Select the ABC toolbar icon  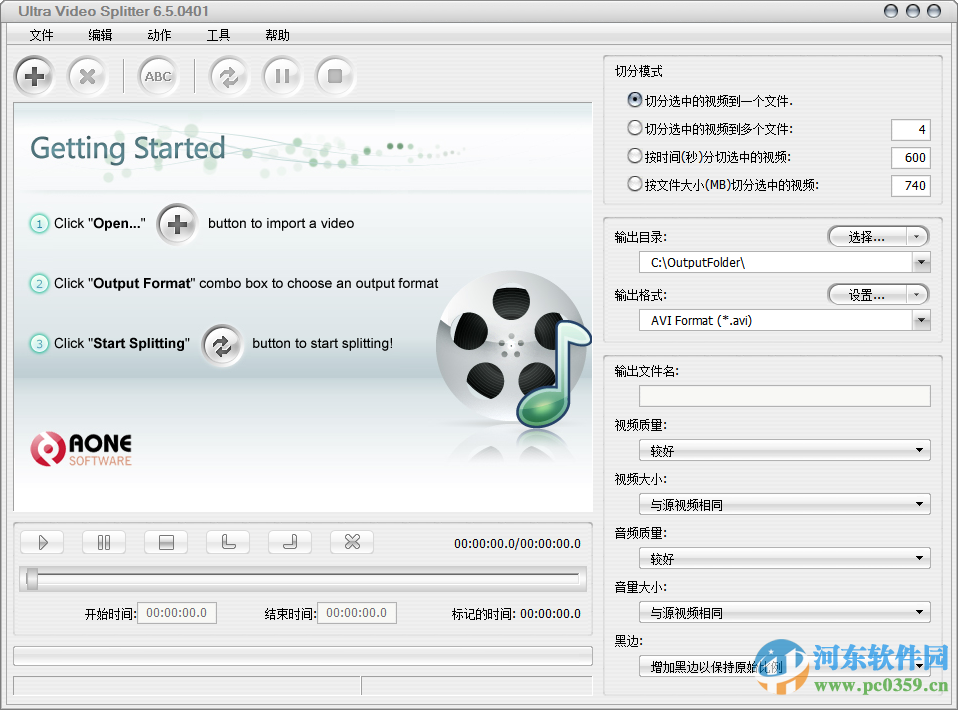(x=157, y=76)
